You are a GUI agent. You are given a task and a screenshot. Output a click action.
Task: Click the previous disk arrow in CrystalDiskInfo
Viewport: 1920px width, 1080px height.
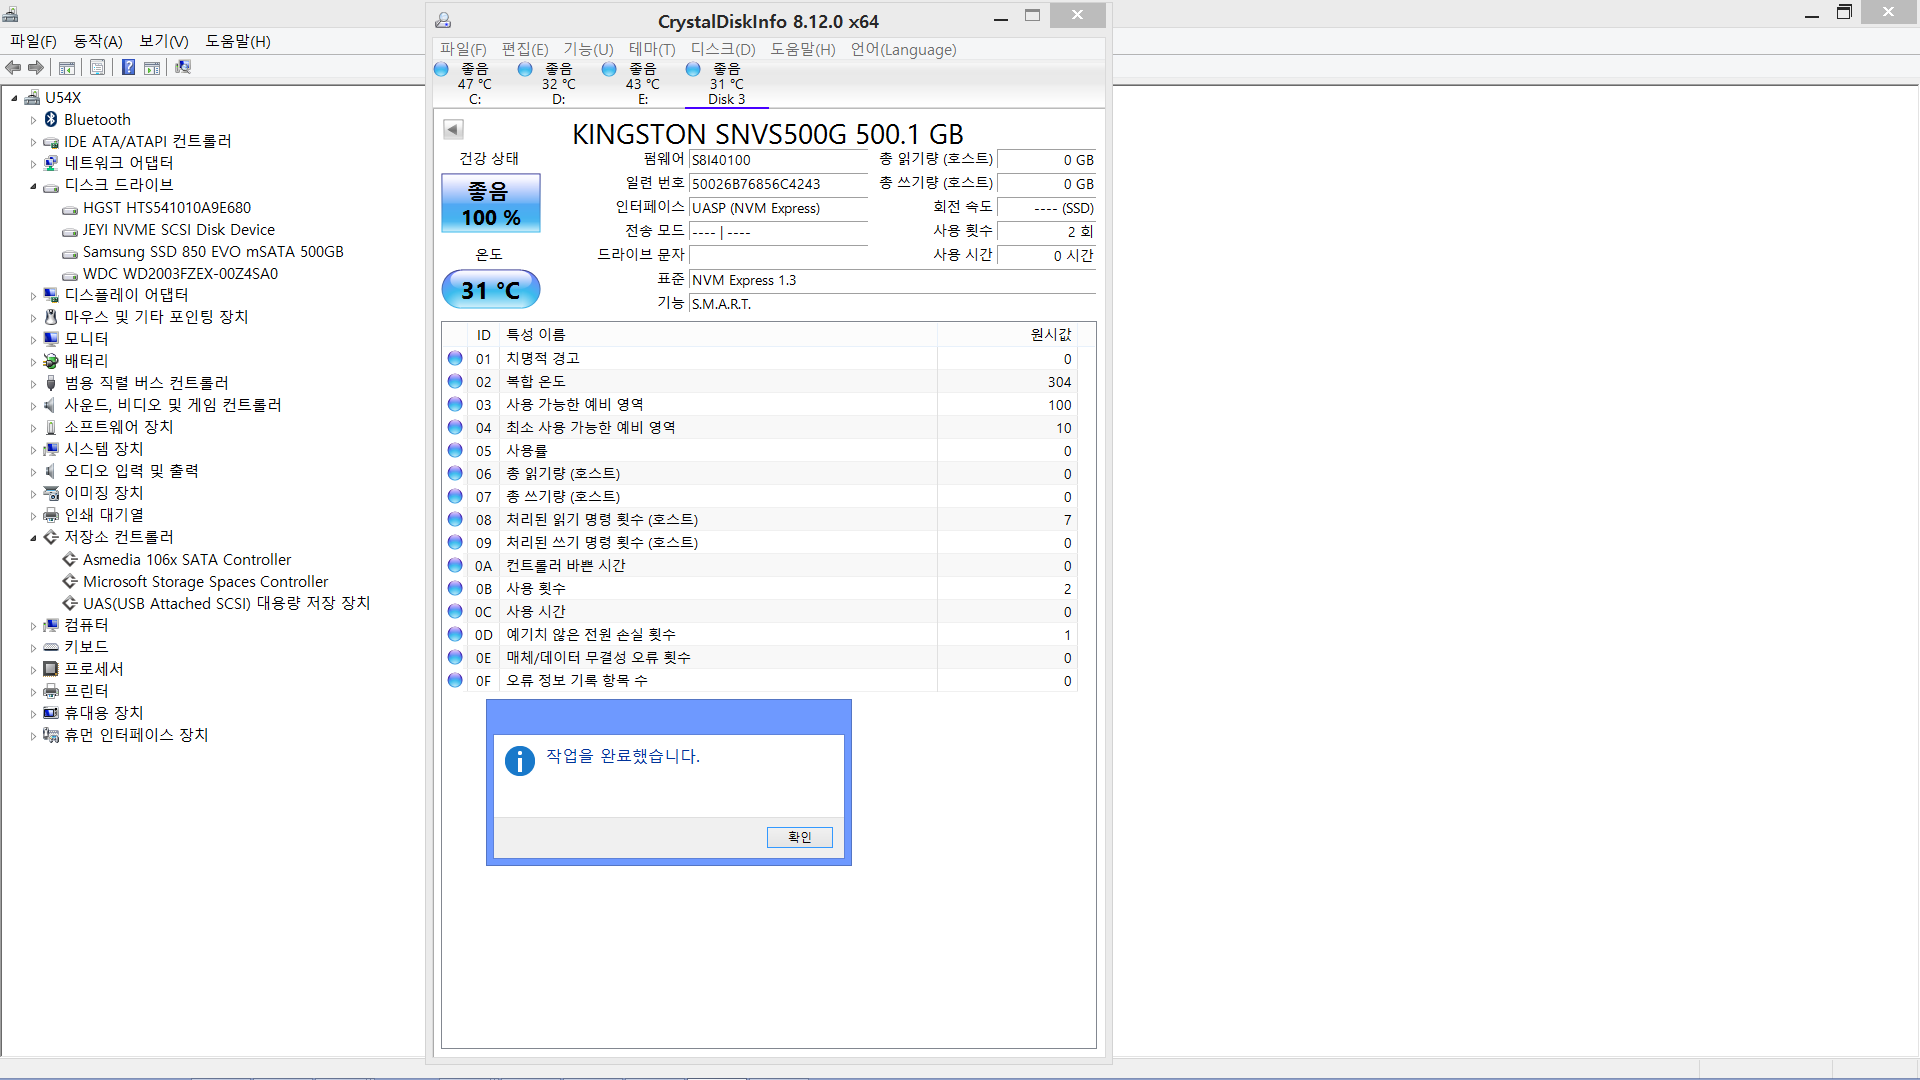[x=453, y=129]
